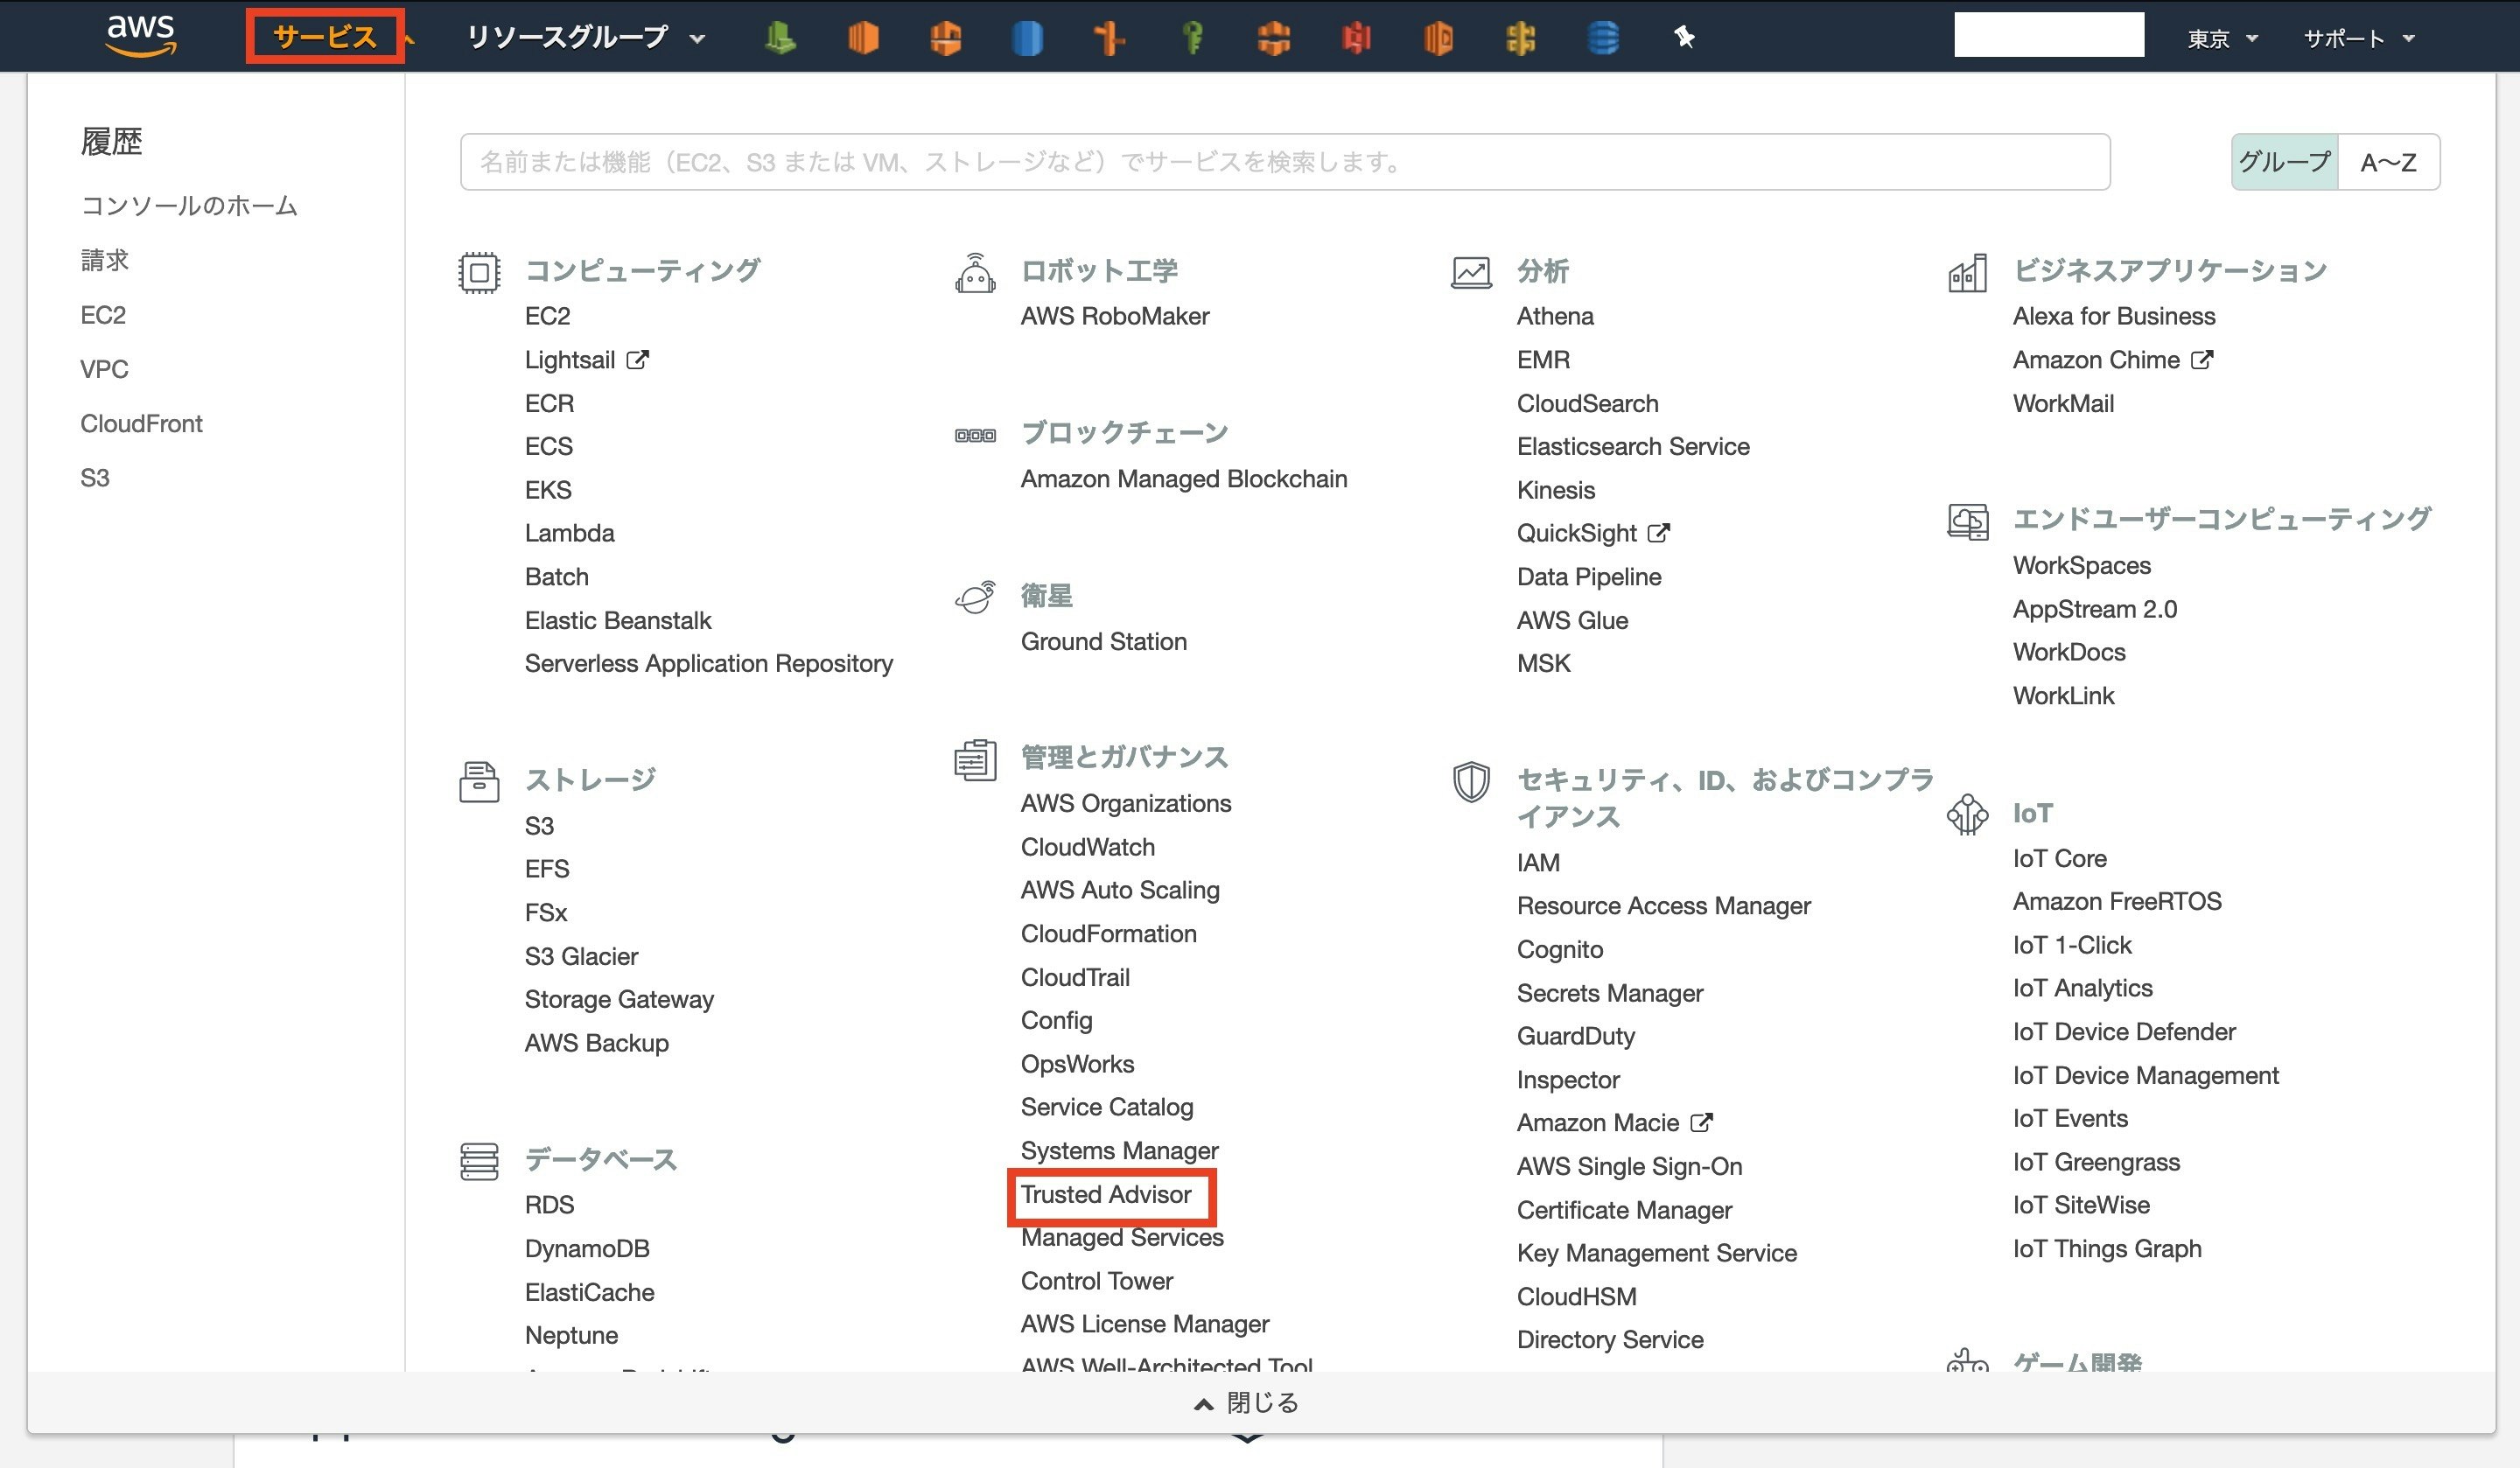Click the blockchain icon beside ブロックチェーン
Image resolution: width=2520 pixels, height=1468 pixels.
pyautogui.click(x=975, y=435)
